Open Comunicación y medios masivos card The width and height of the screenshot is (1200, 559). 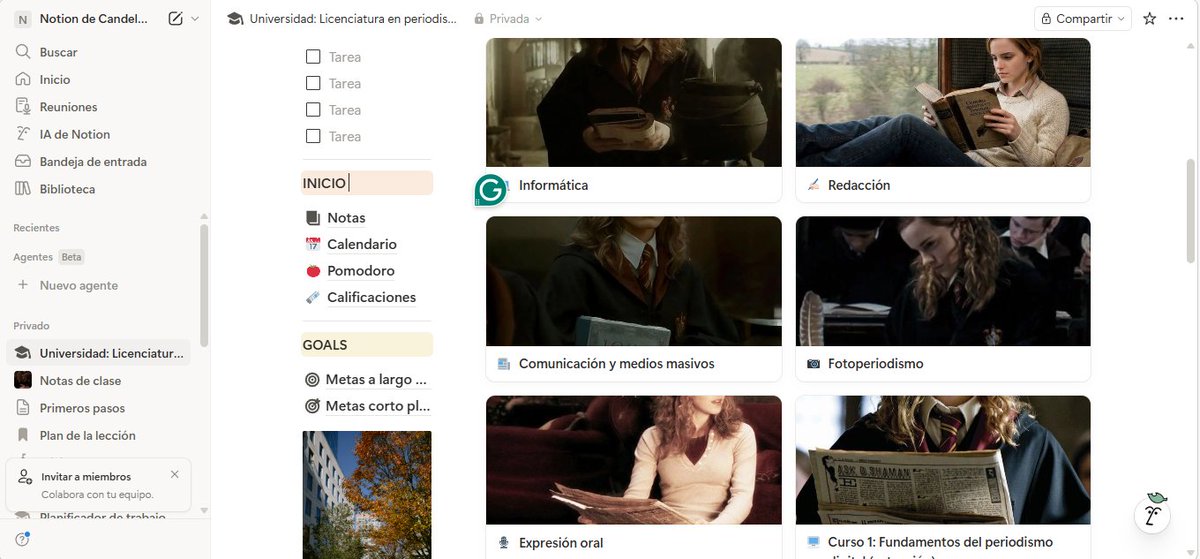click(x=634, y=299)
